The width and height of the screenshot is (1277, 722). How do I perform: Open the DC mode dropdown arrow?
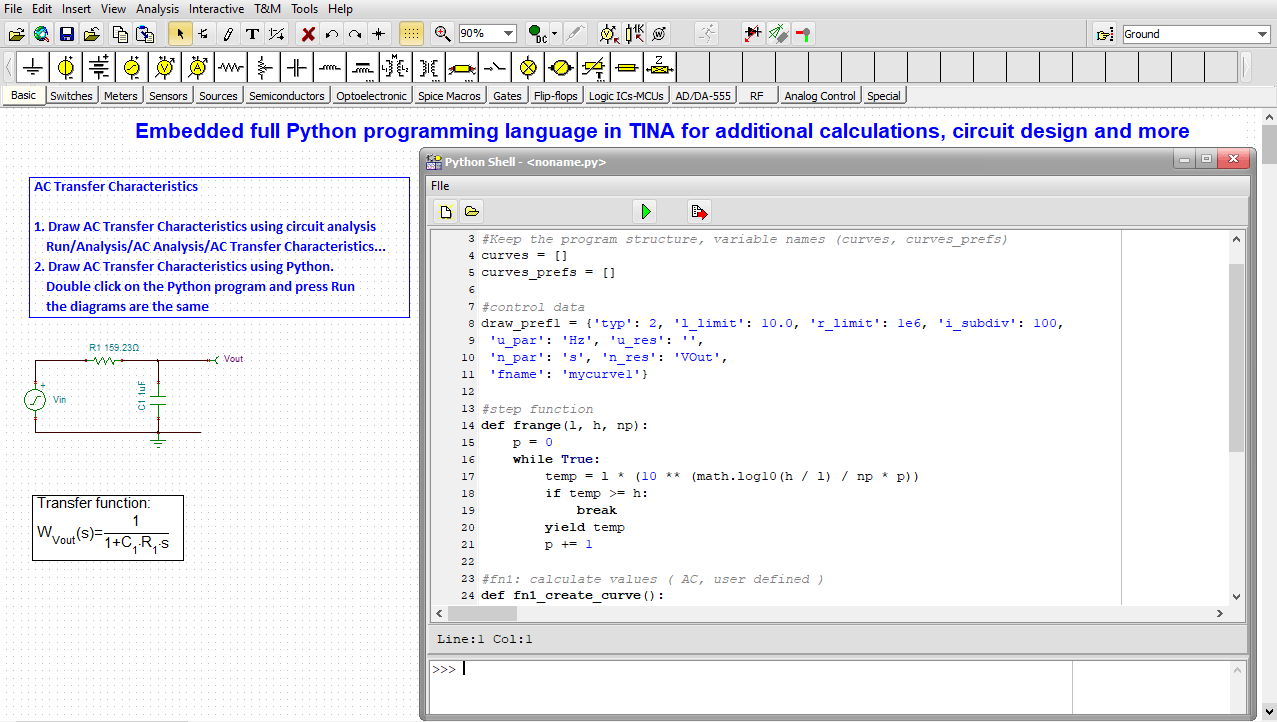click(x=555, y=34)
